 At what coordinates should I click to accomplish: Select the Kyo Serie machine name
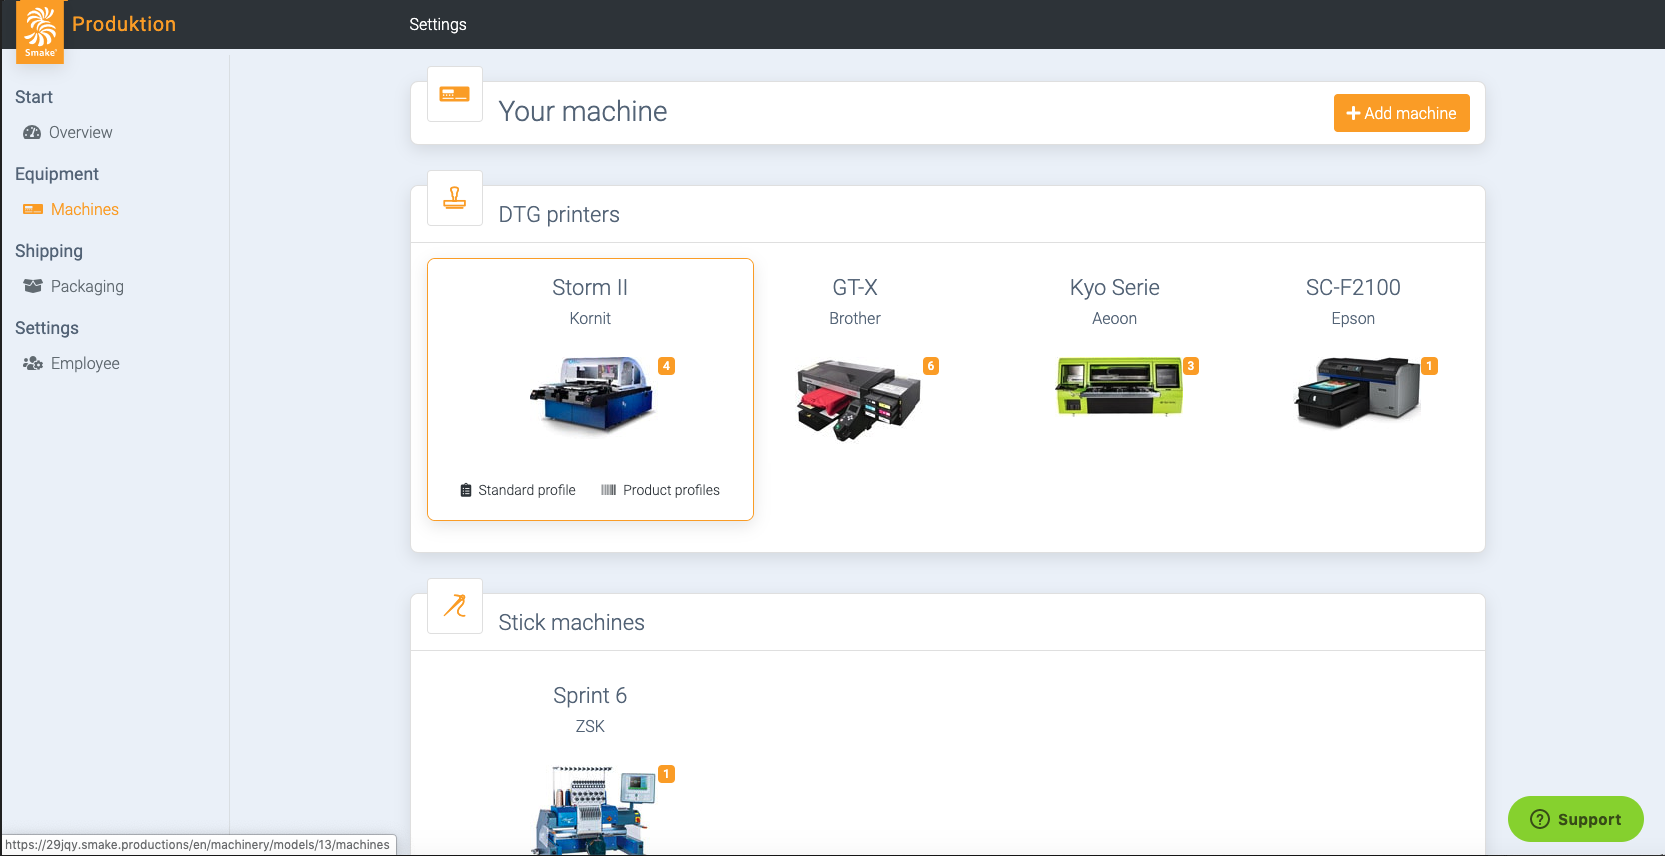(1115, 287)
